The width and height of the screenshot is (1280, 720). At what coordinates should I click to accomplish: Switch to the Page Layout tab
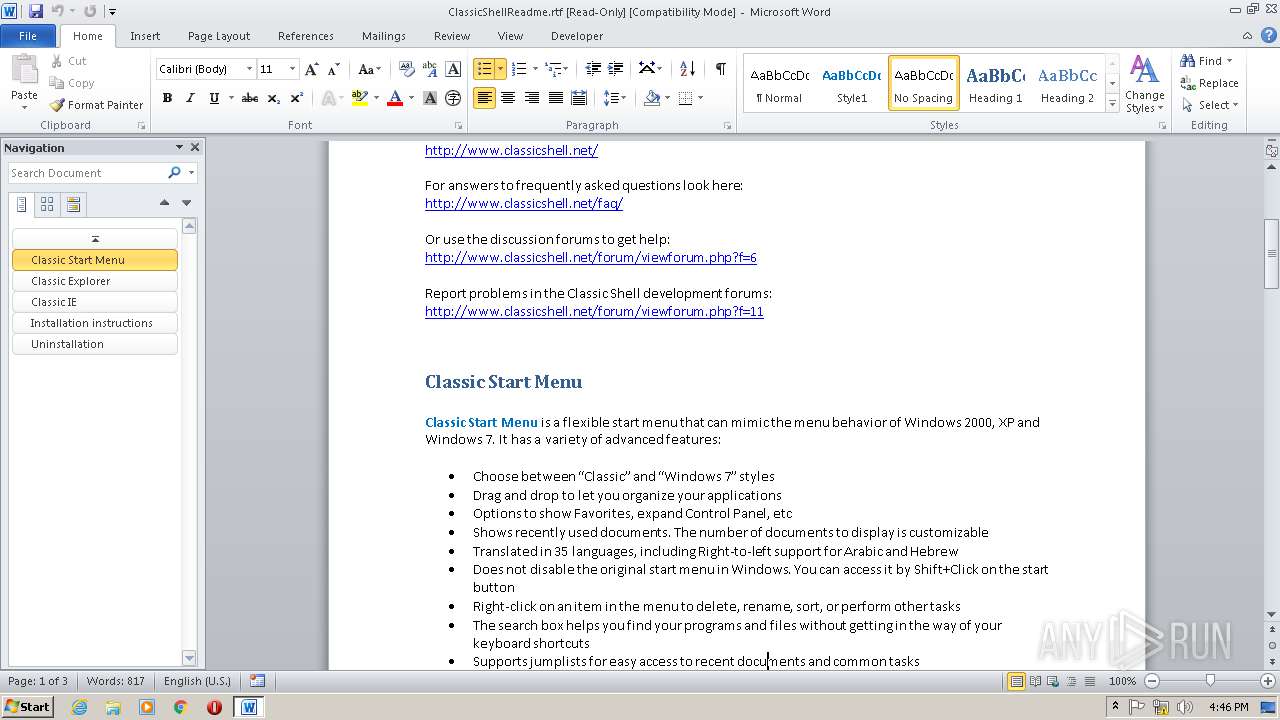(219, 36)
